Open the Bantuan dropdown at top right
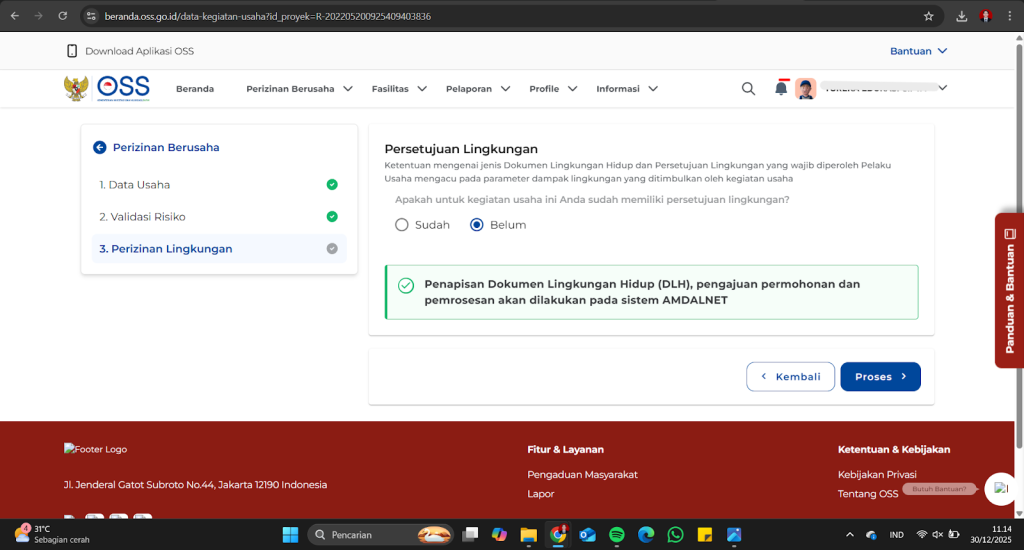The image size is (1024, 550). pyautogui.click(x=918, y=51)
